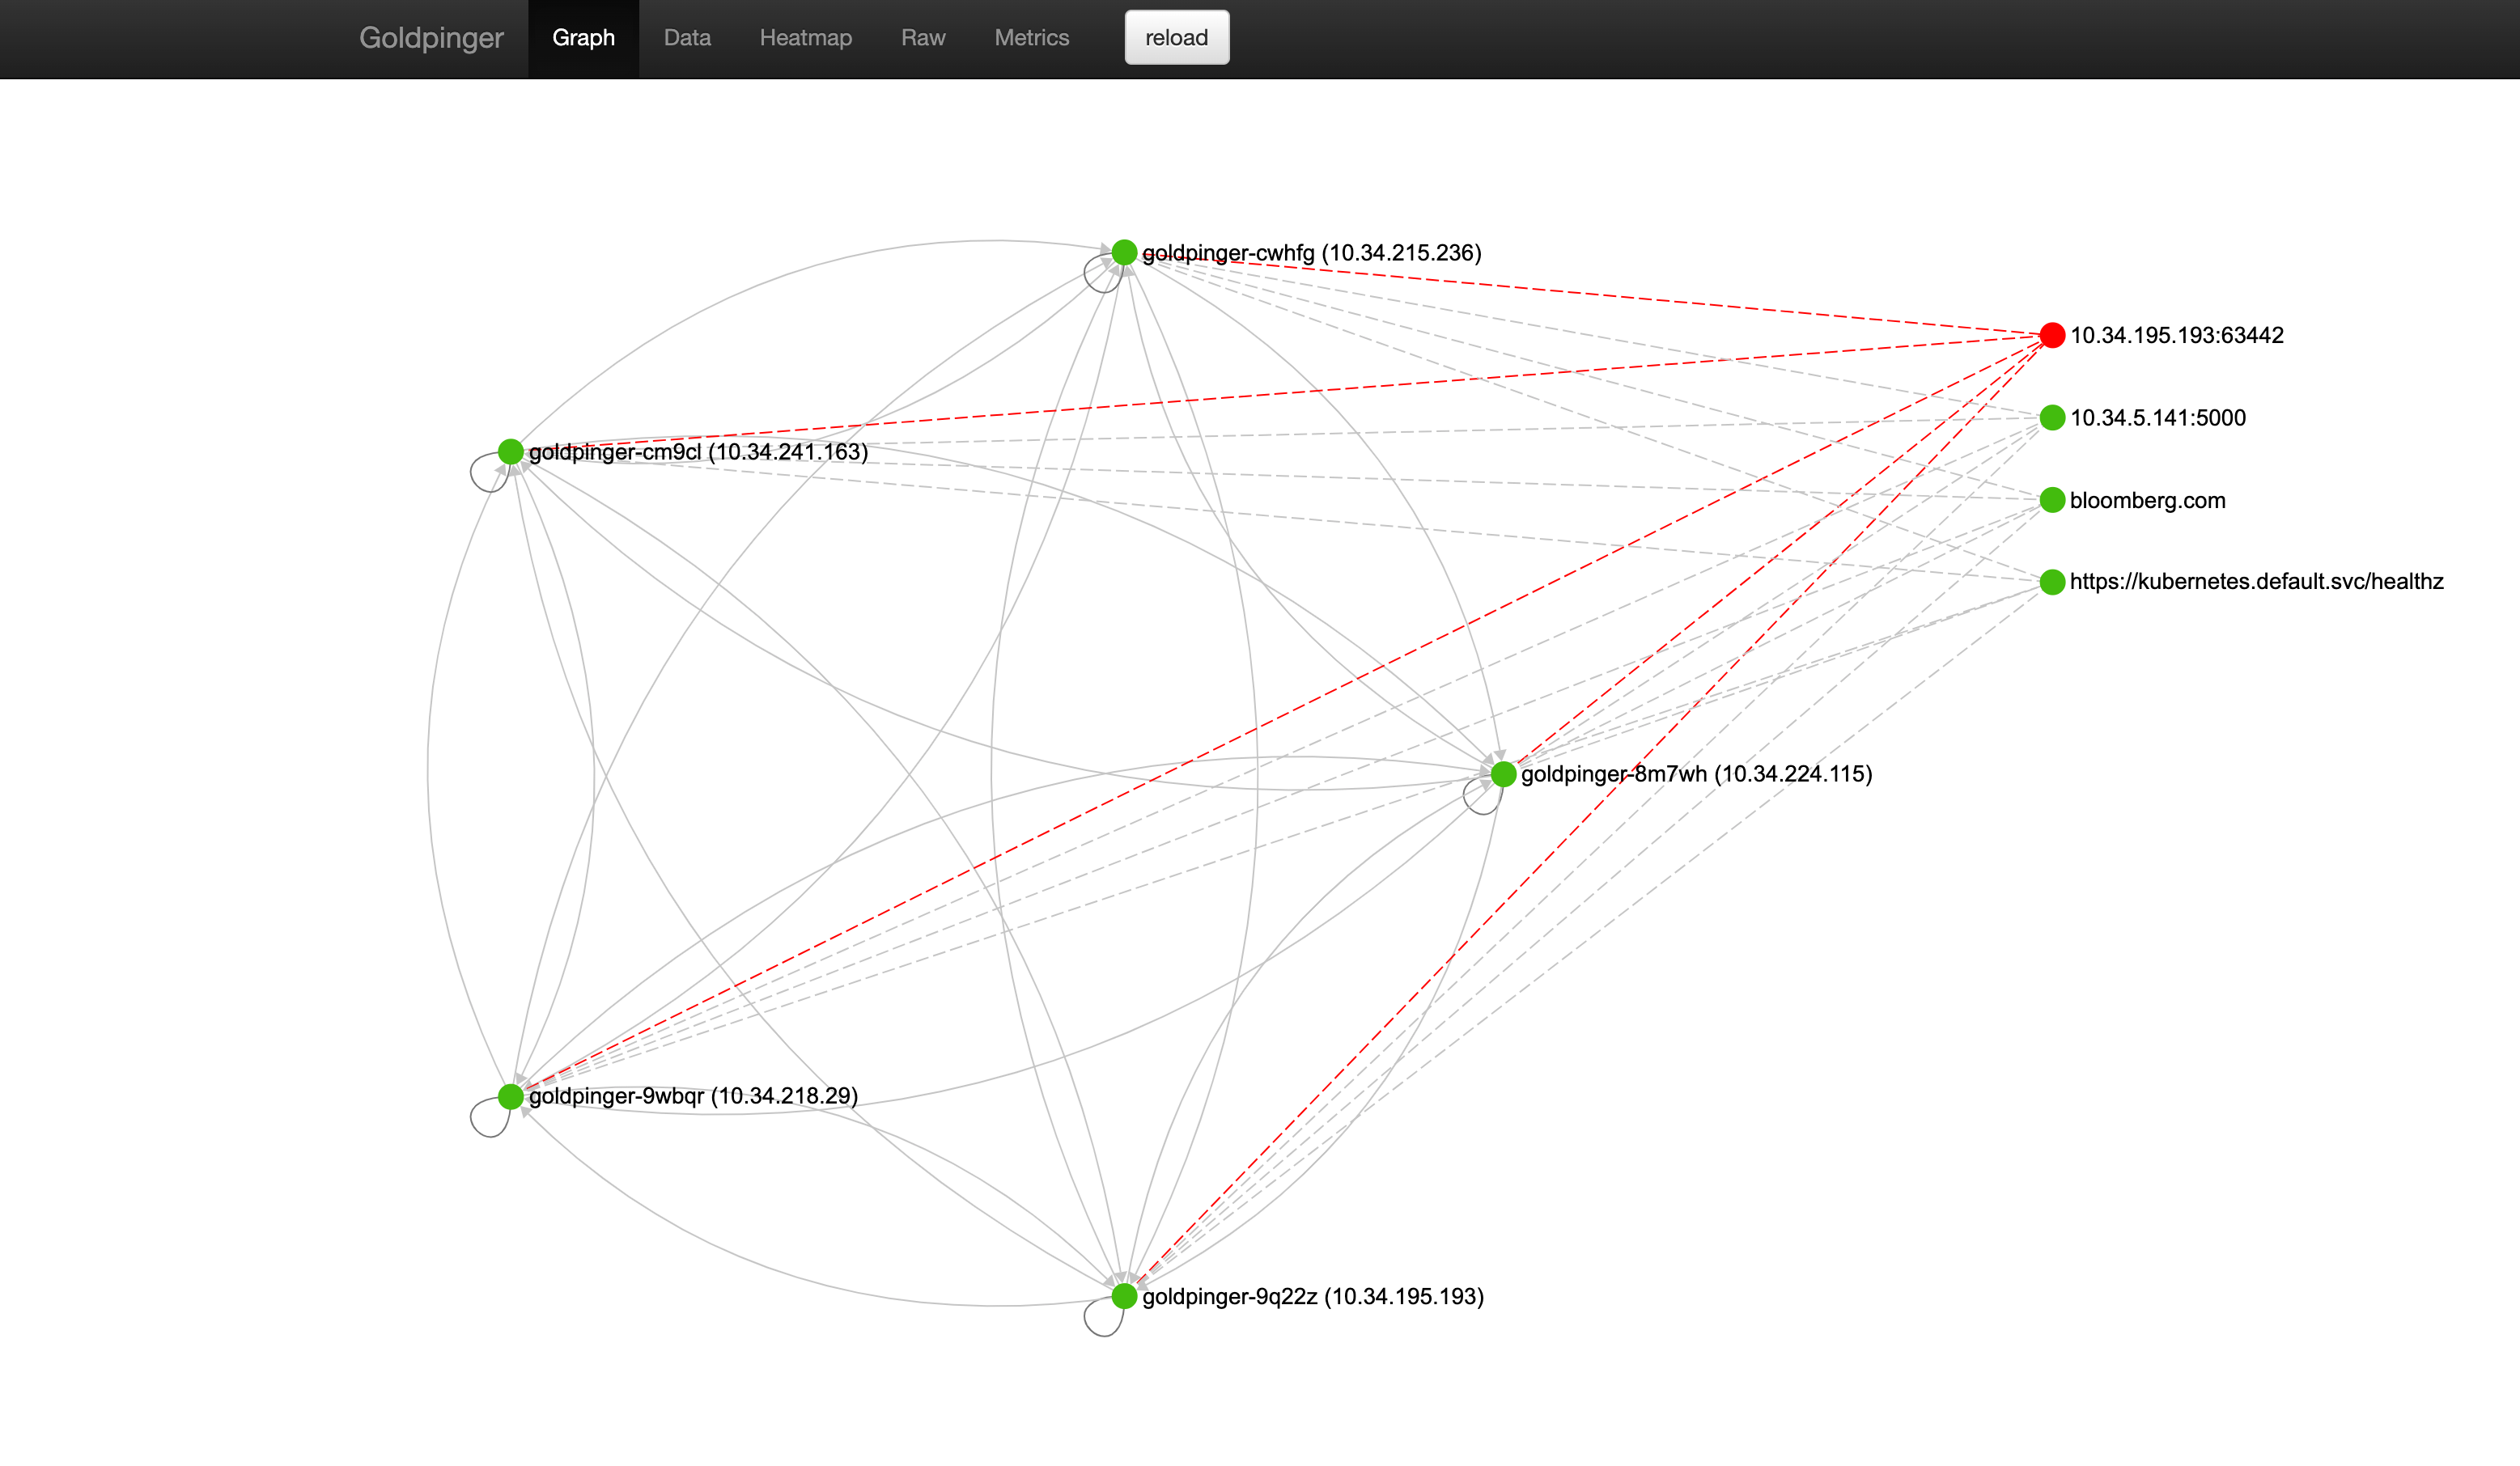The image size is (2520, 1466).
Task: Expand goldpinger-9q22z node connections
Action: (x=1124, y=1295)
